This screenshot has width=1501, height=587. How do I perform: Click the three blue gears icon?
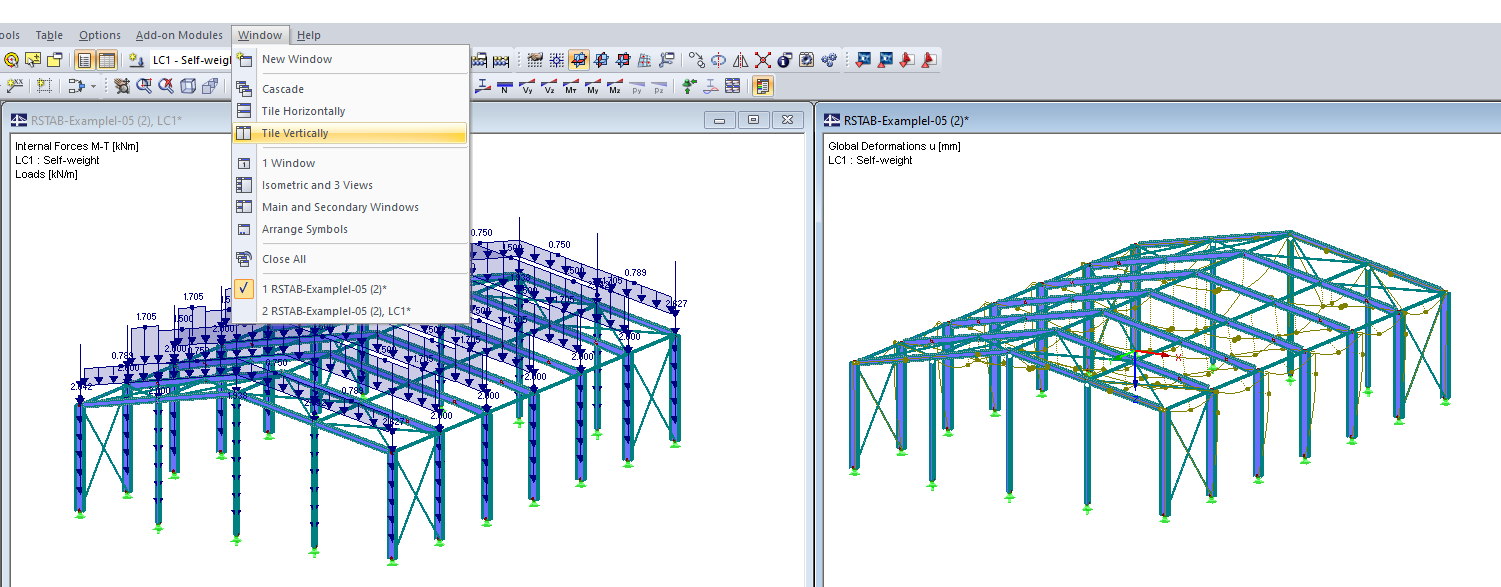click(829, 60)
